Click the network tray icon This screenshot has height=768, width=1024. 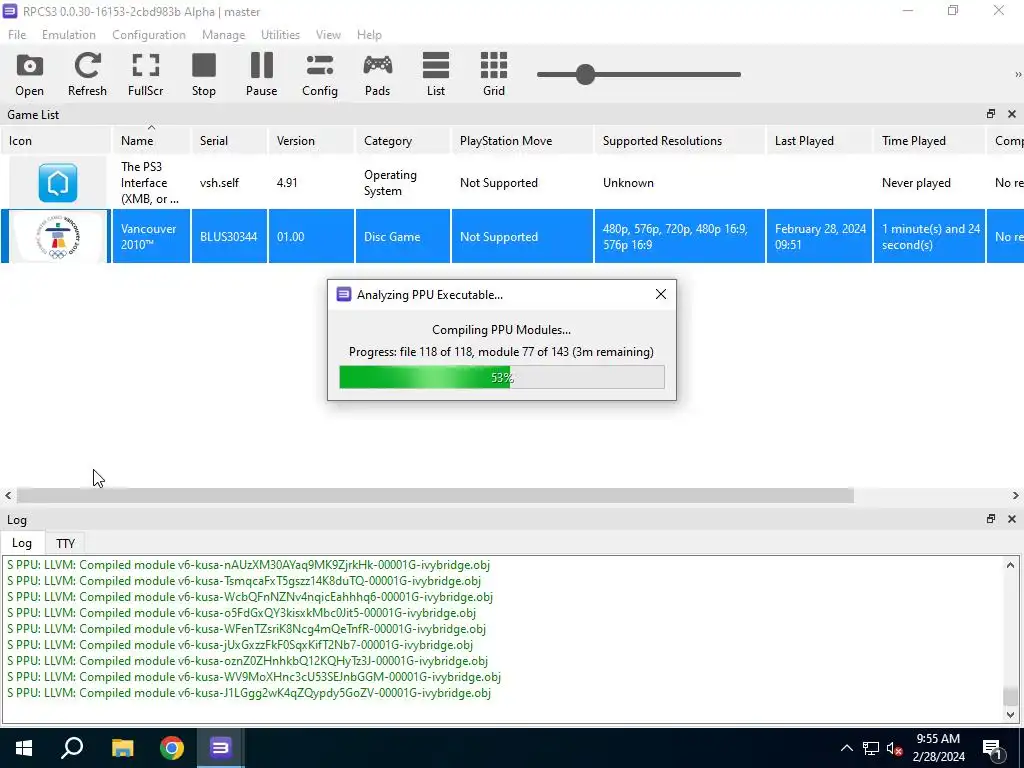[x=871, y=748]
